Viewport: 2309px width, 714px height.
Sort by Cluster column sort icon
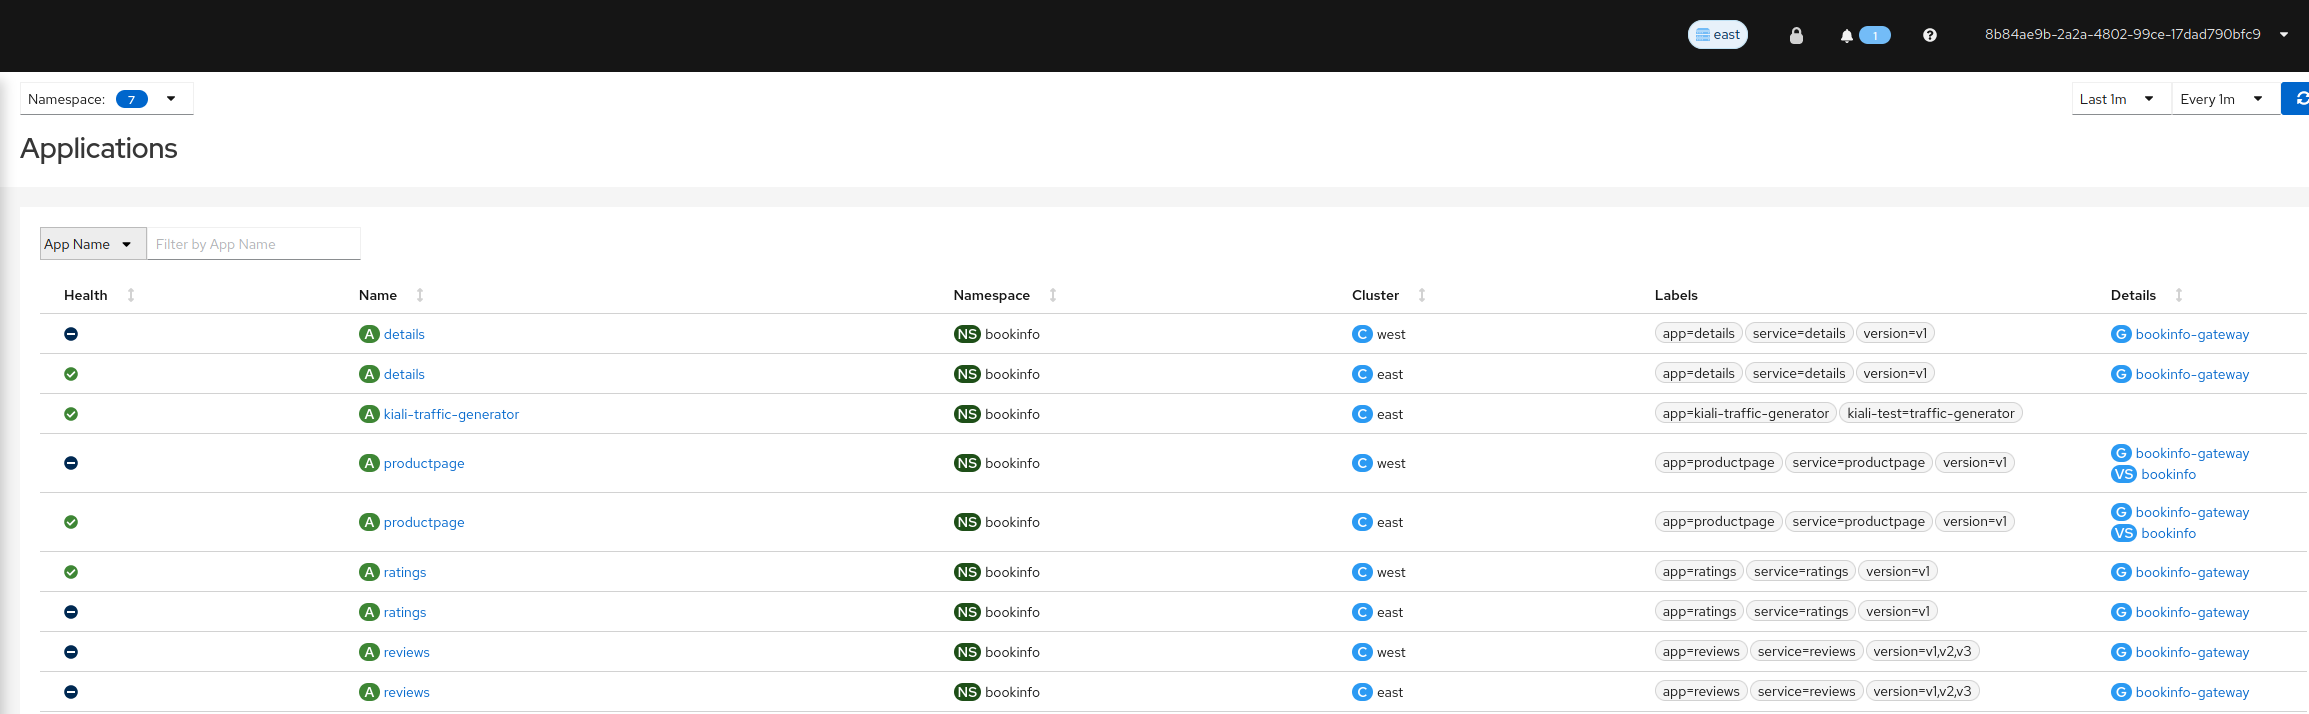coord(1421,295)
